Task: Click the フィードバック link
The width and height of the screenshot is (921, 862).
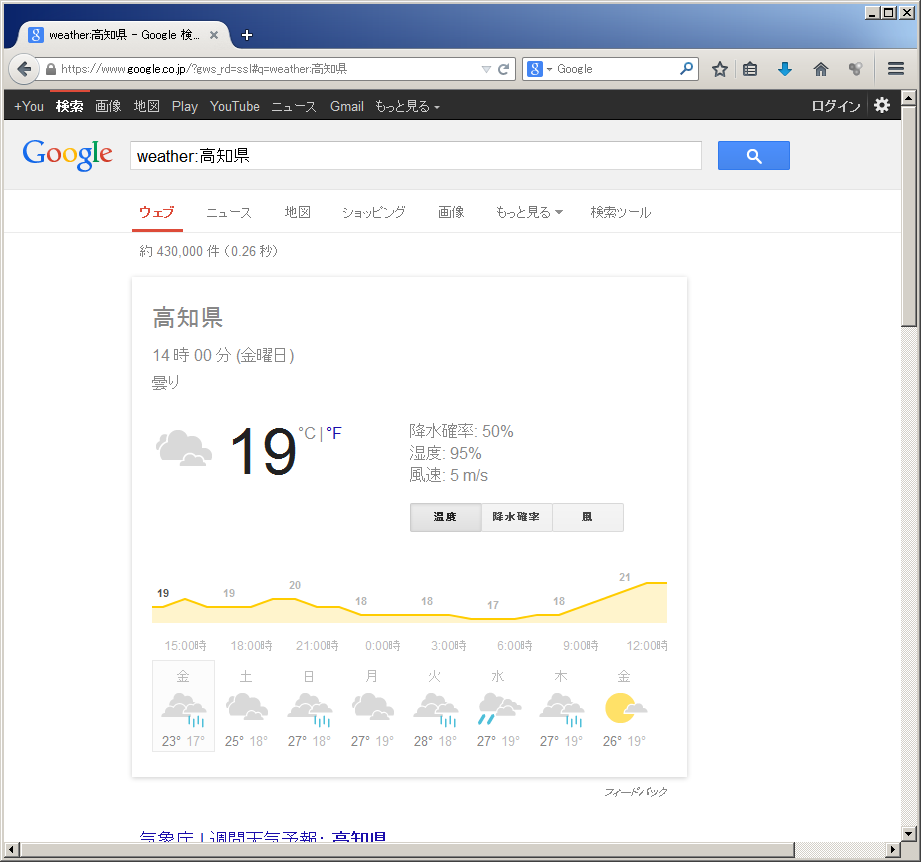Action: [x=636, y=792]
